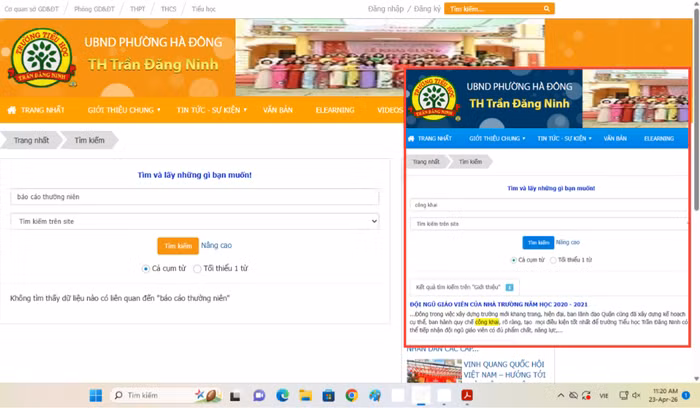This screenshot has height=408, width=700.
Task: Switch the VIE input language indicator
Action: point(604,396)
